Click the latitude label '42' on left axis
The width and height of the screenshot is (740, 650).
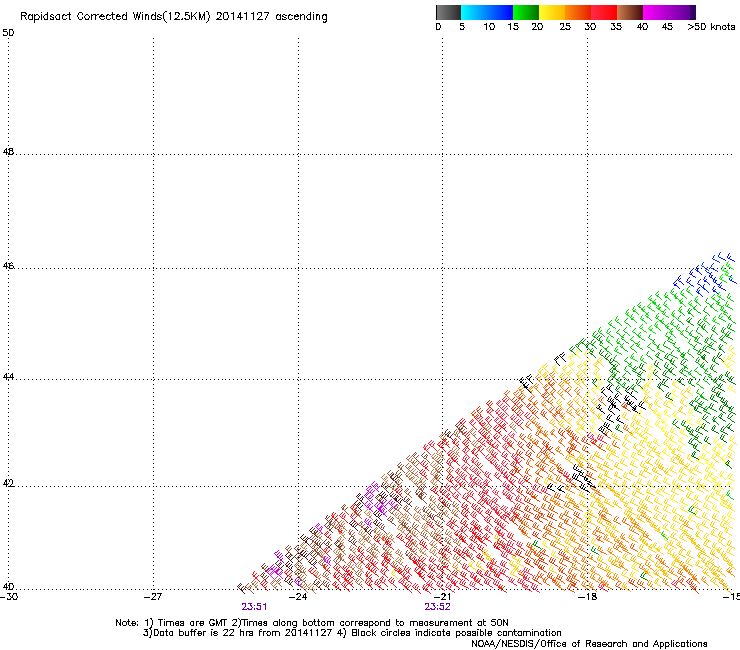tap(8, 484)
